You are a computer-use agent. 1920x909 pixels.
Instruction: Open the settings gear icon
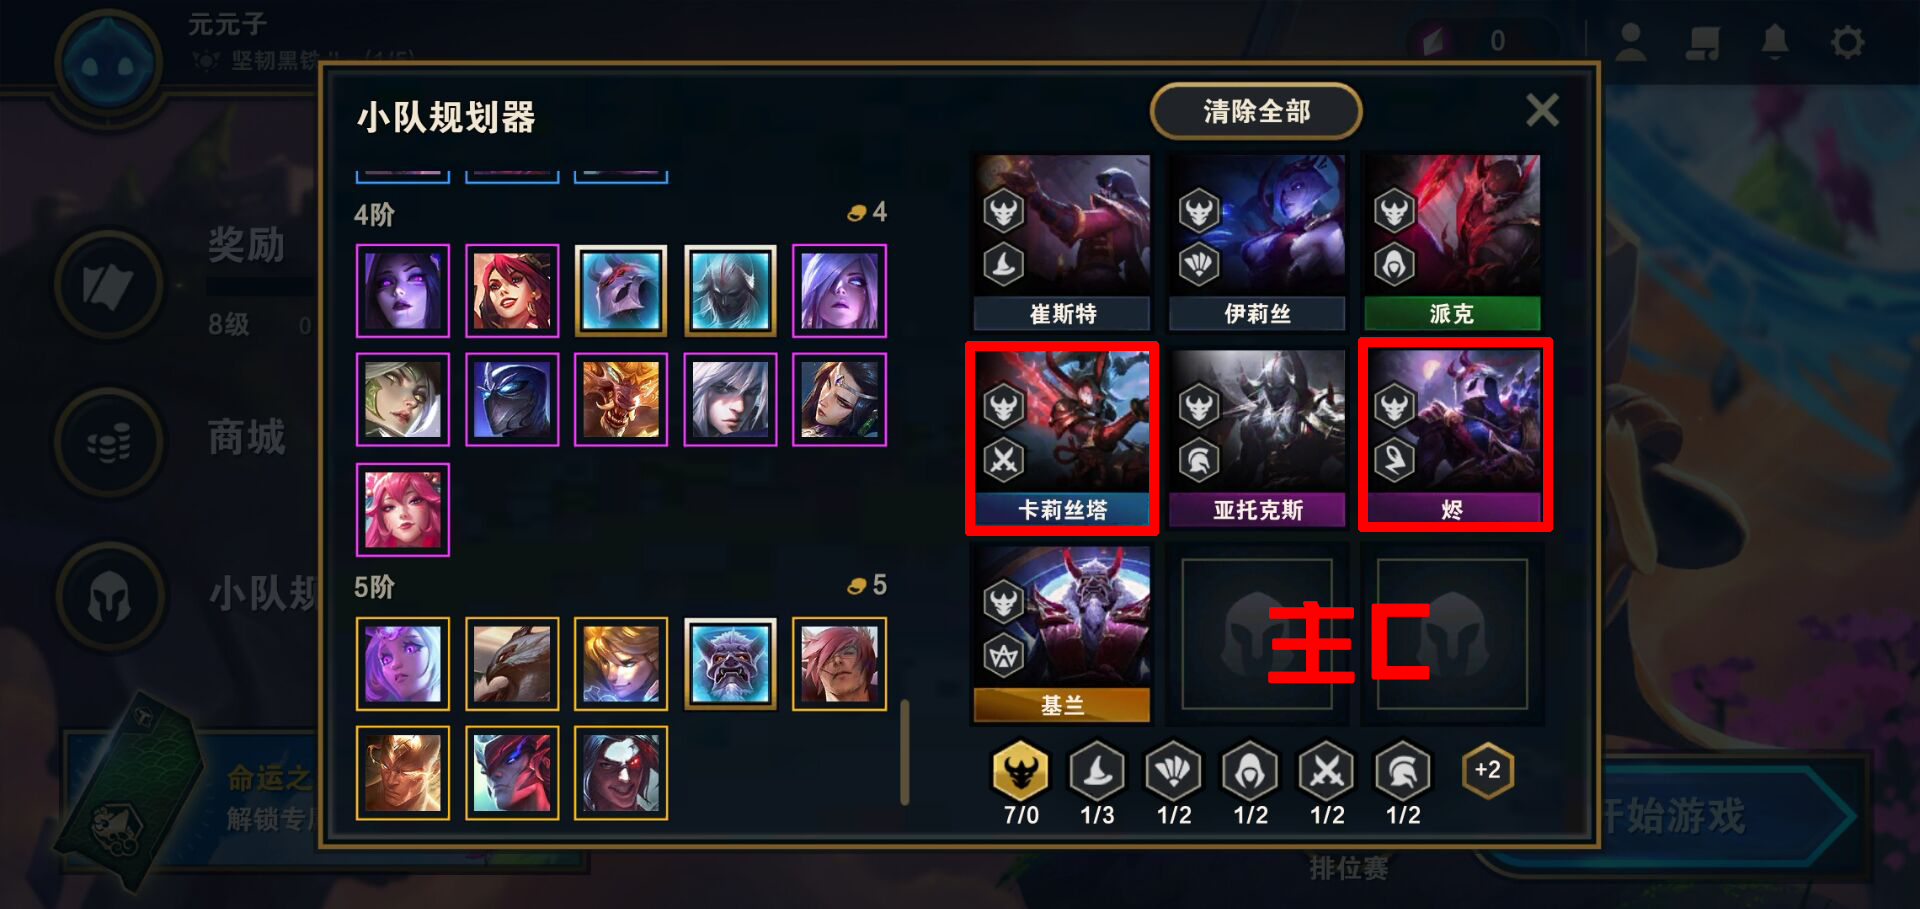(x=1847, y=42)
